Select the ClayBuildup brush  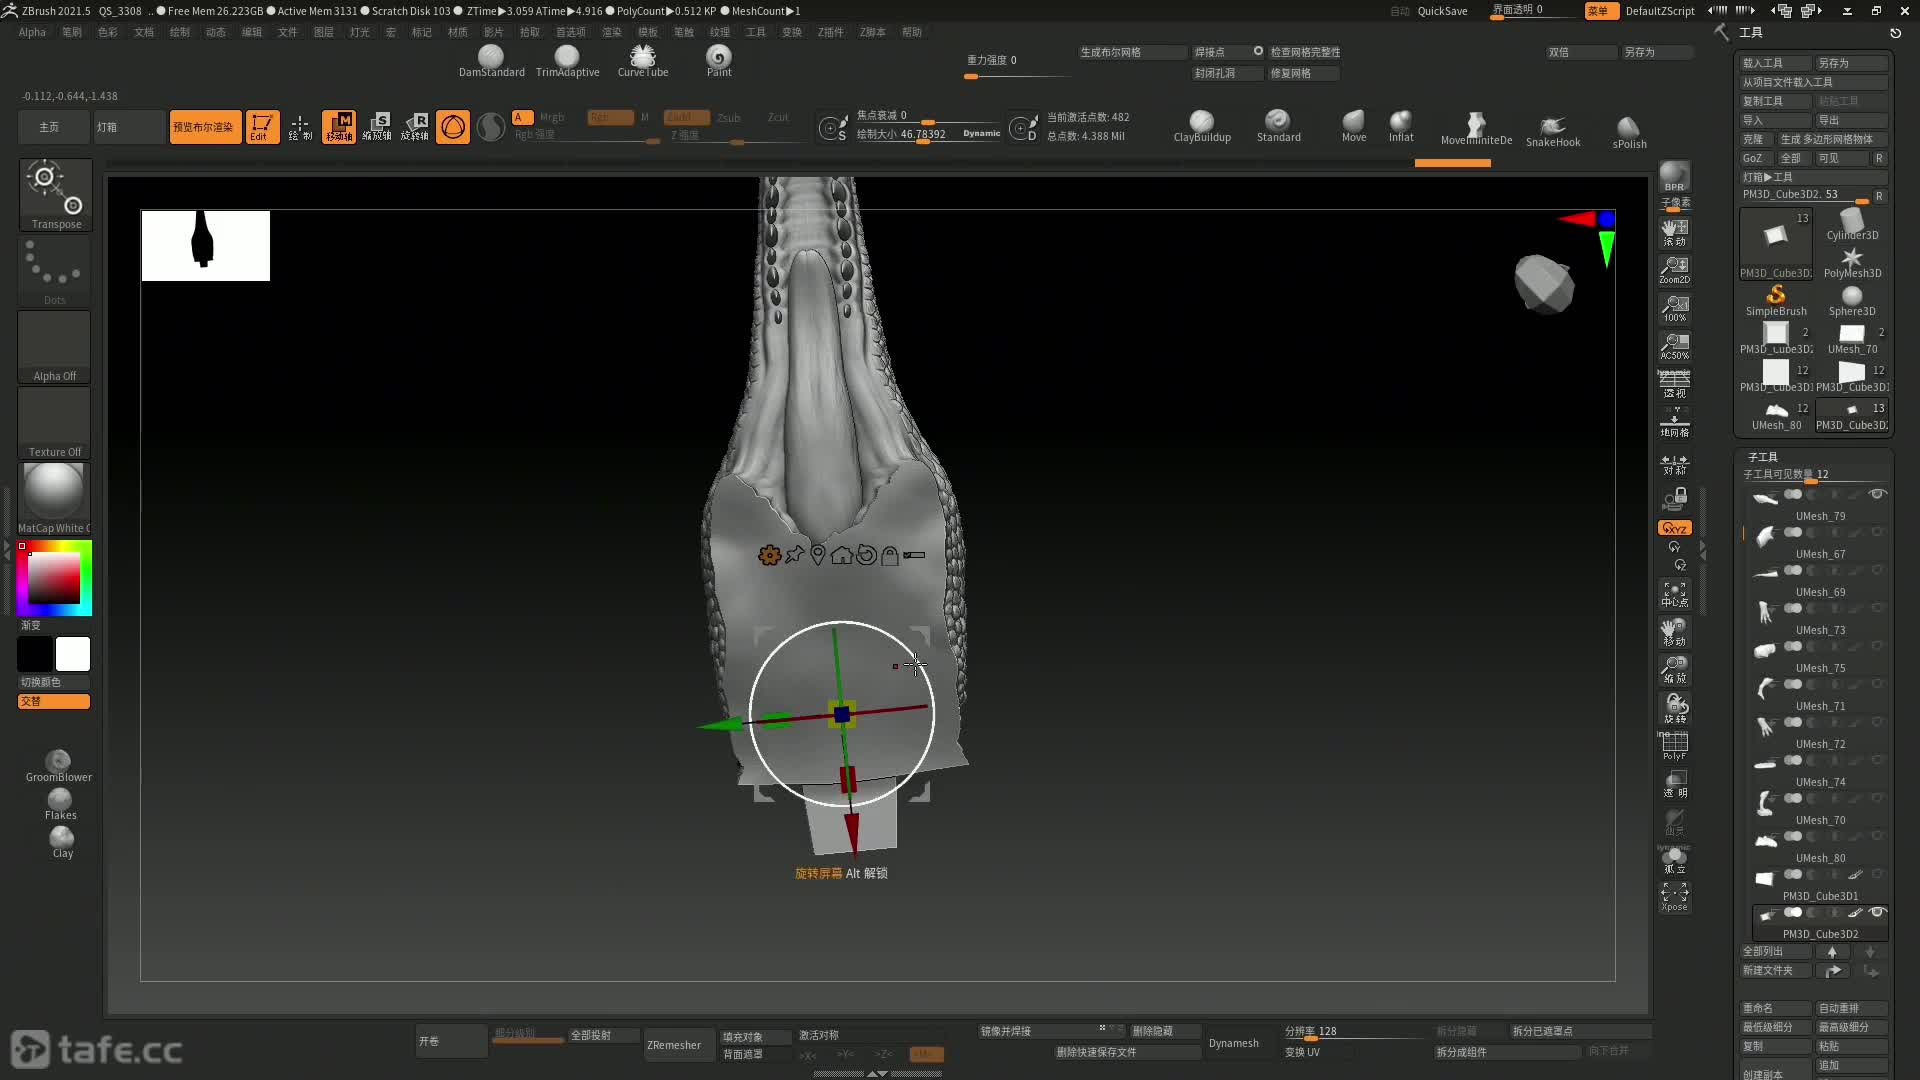pyautogui.click(x=1202, y=127)
